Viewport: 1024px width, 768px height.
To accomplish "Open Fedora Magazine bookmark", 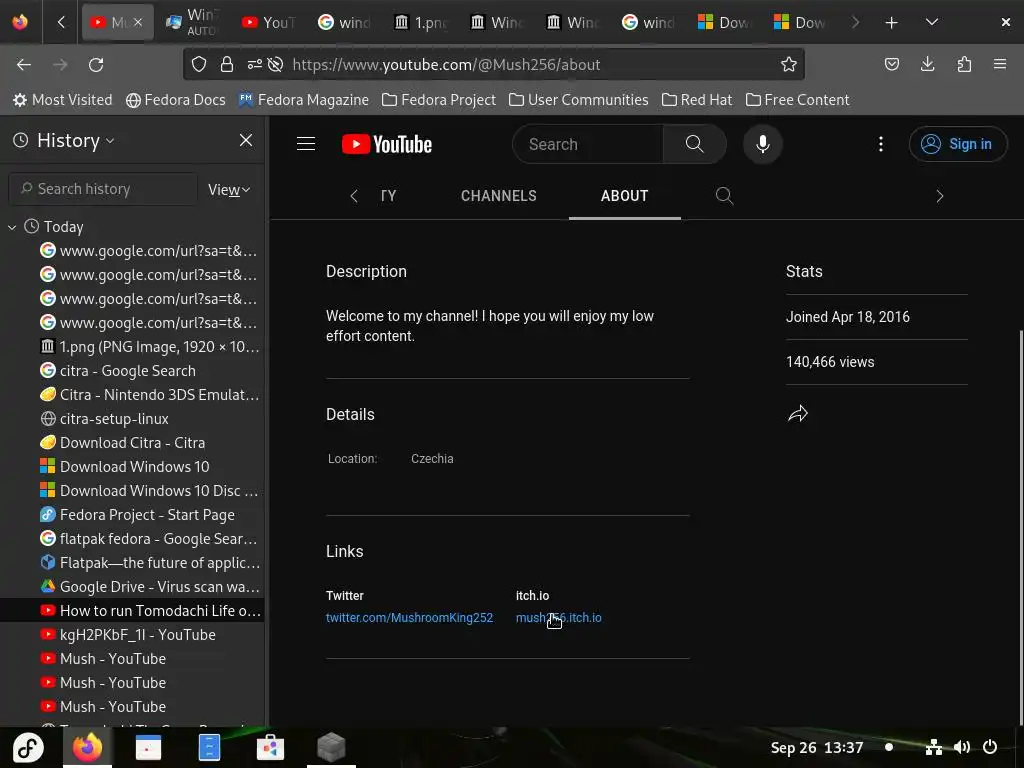I will (x=304, y=100).
